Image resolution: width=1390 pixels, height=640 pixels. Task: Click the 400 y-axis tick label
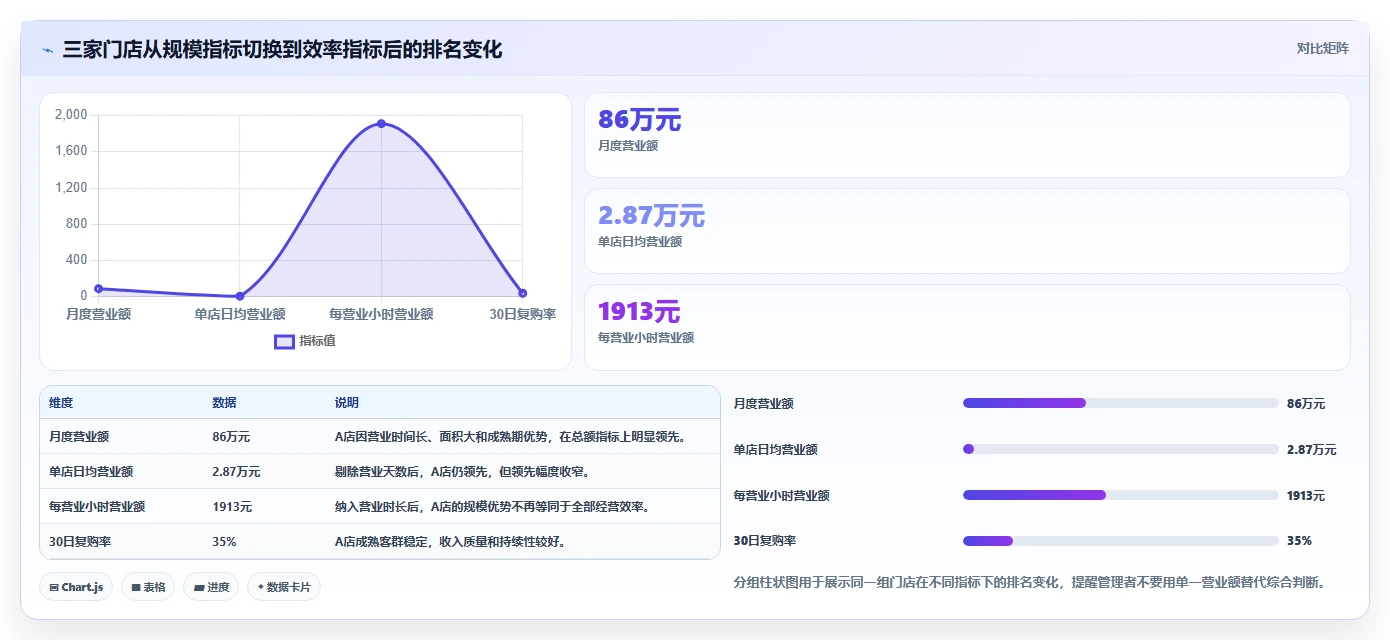pyautogui.click(x=76, y=260)
